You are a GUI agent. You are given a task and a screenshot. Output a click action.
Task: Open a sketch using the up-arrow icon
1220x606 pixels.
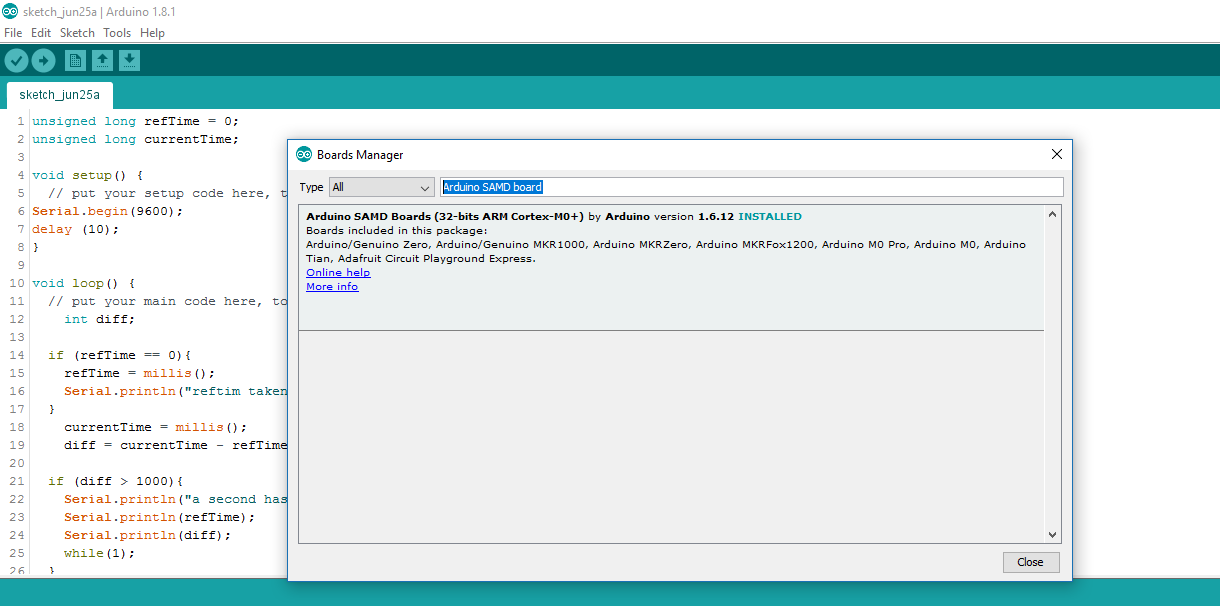102,61
